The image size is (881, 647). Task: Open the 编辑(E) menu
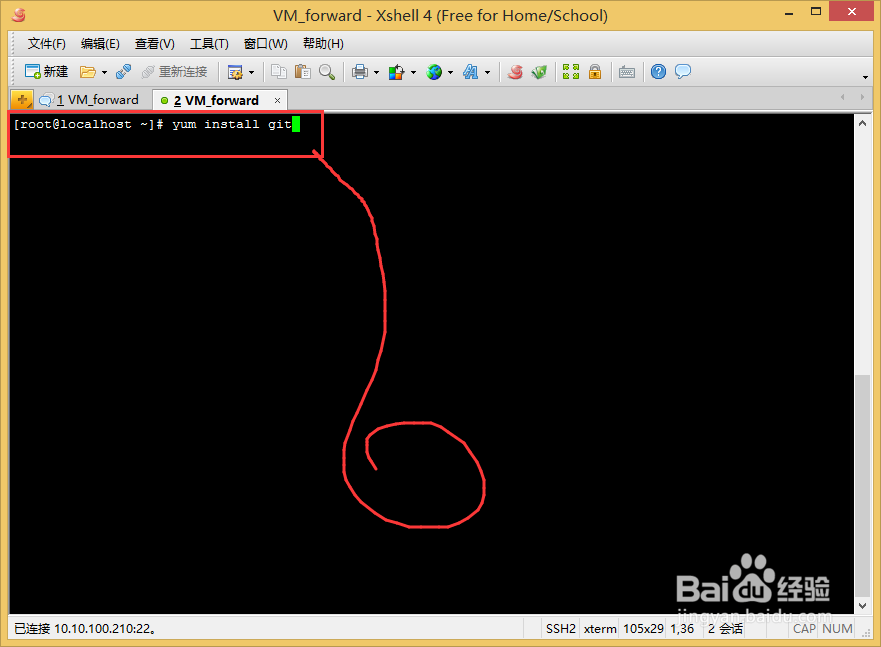[100, 44]
